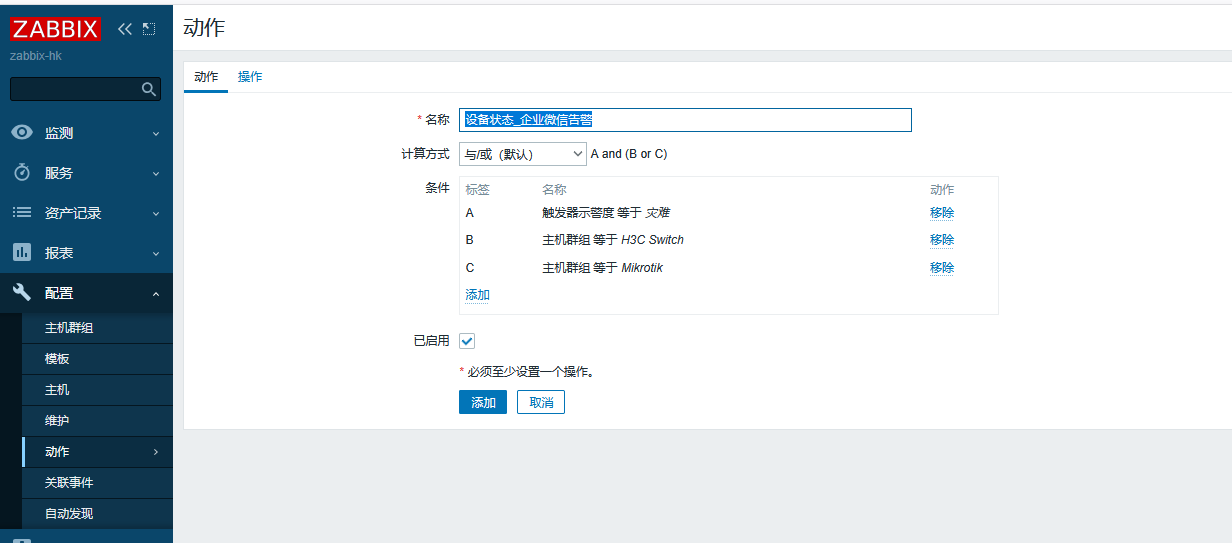Image resolution: width=1232 pixels, height=543 pixels.
Task: Click formula text A and (B or C)
Action: tap(629, 154)
